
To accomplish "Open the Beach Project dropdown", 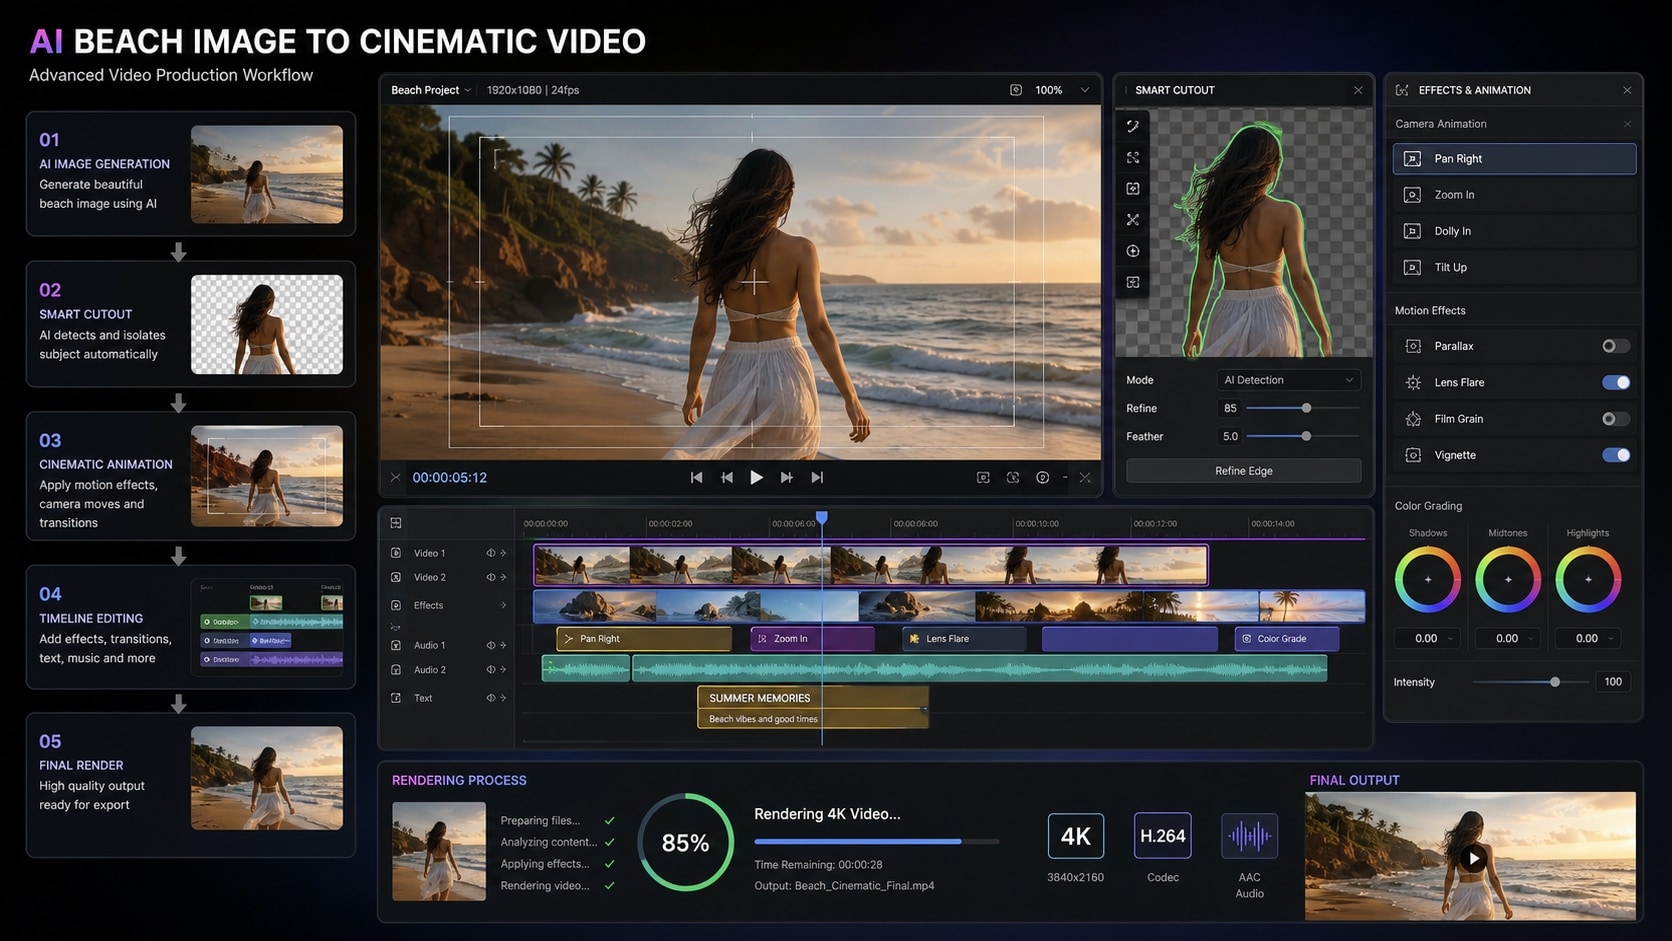I will [431, 90].
